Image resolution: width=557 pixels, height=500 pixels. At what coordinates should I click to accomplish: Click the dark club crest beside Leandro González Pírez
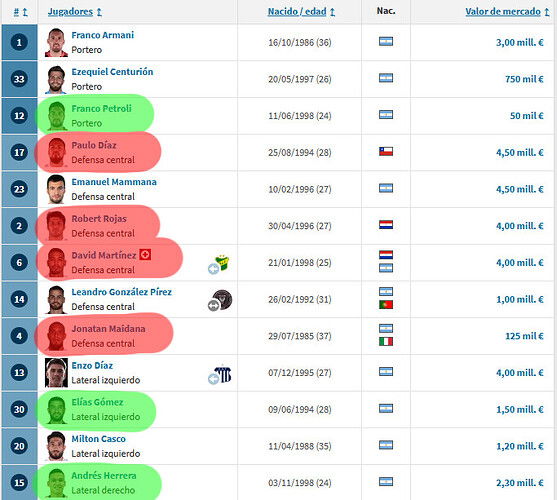pos(222,299)
